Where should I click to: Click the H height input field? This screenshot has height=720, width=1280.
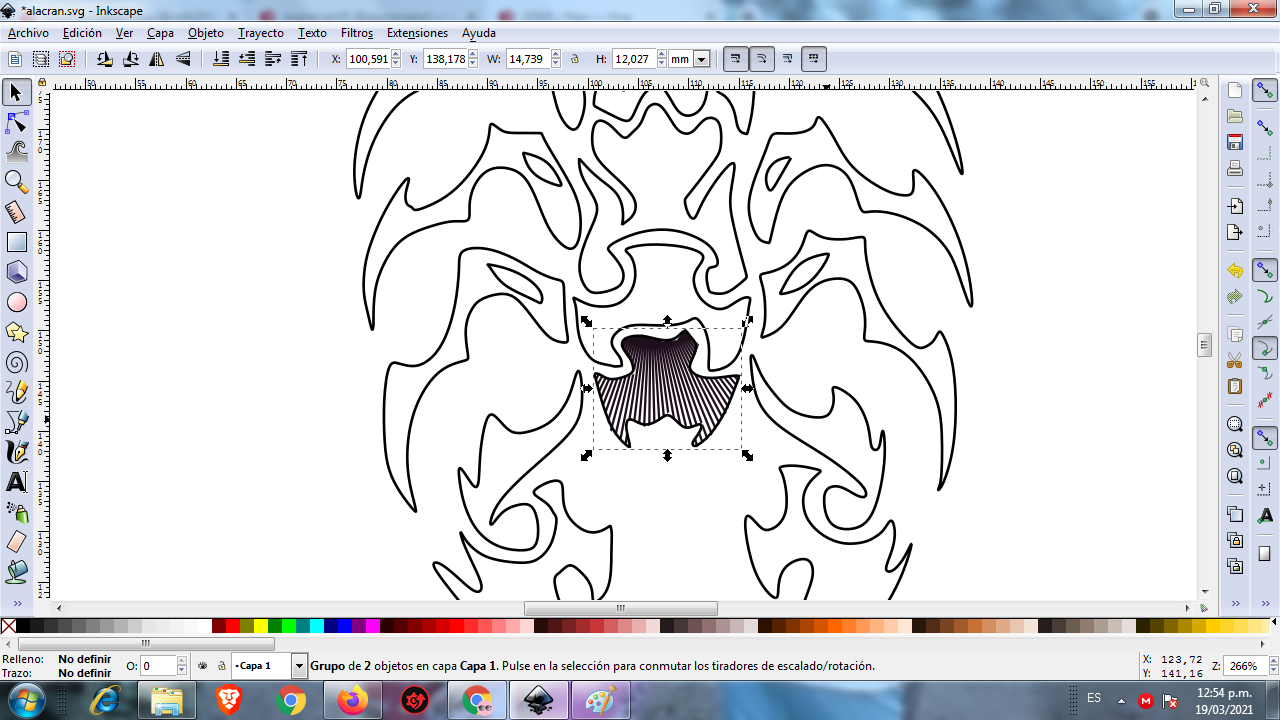coord(633,59)
